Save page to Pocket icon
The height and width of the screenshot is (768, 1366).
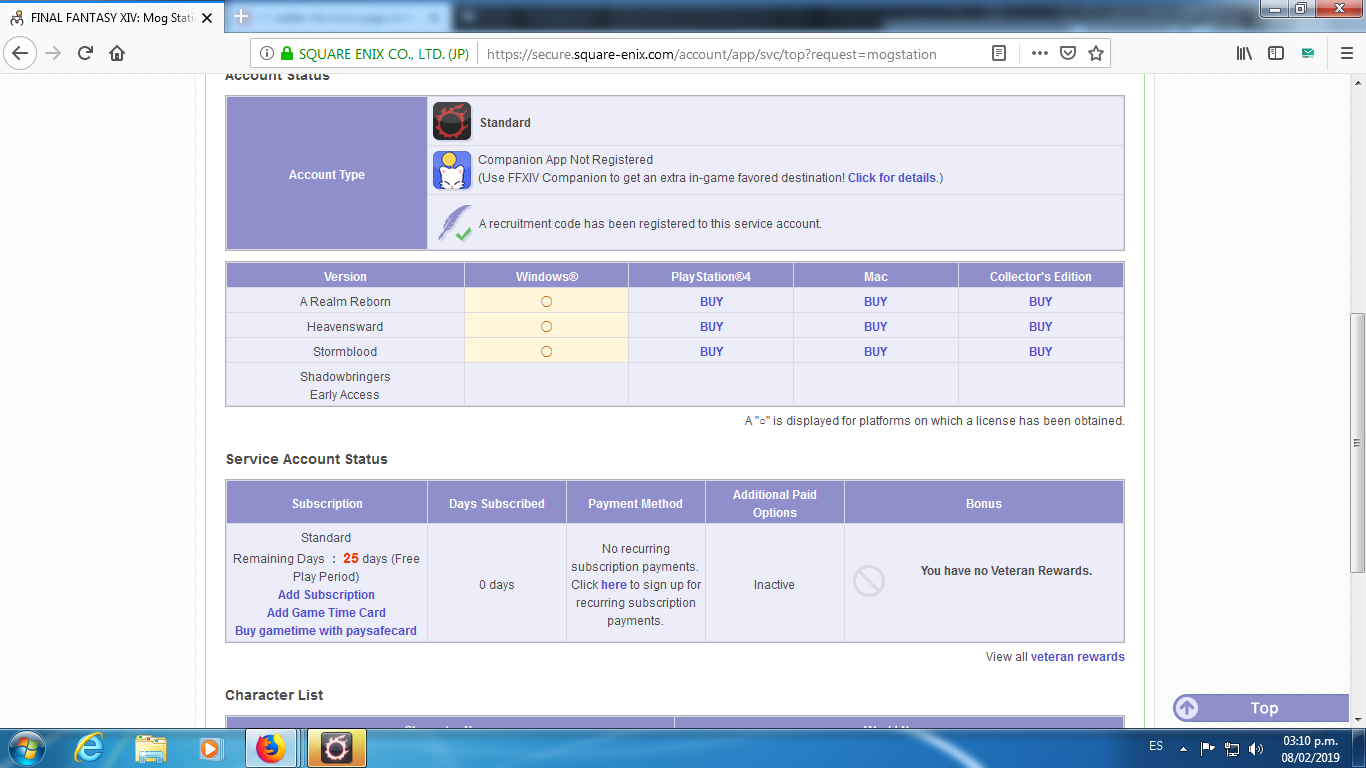(1068, 53)
